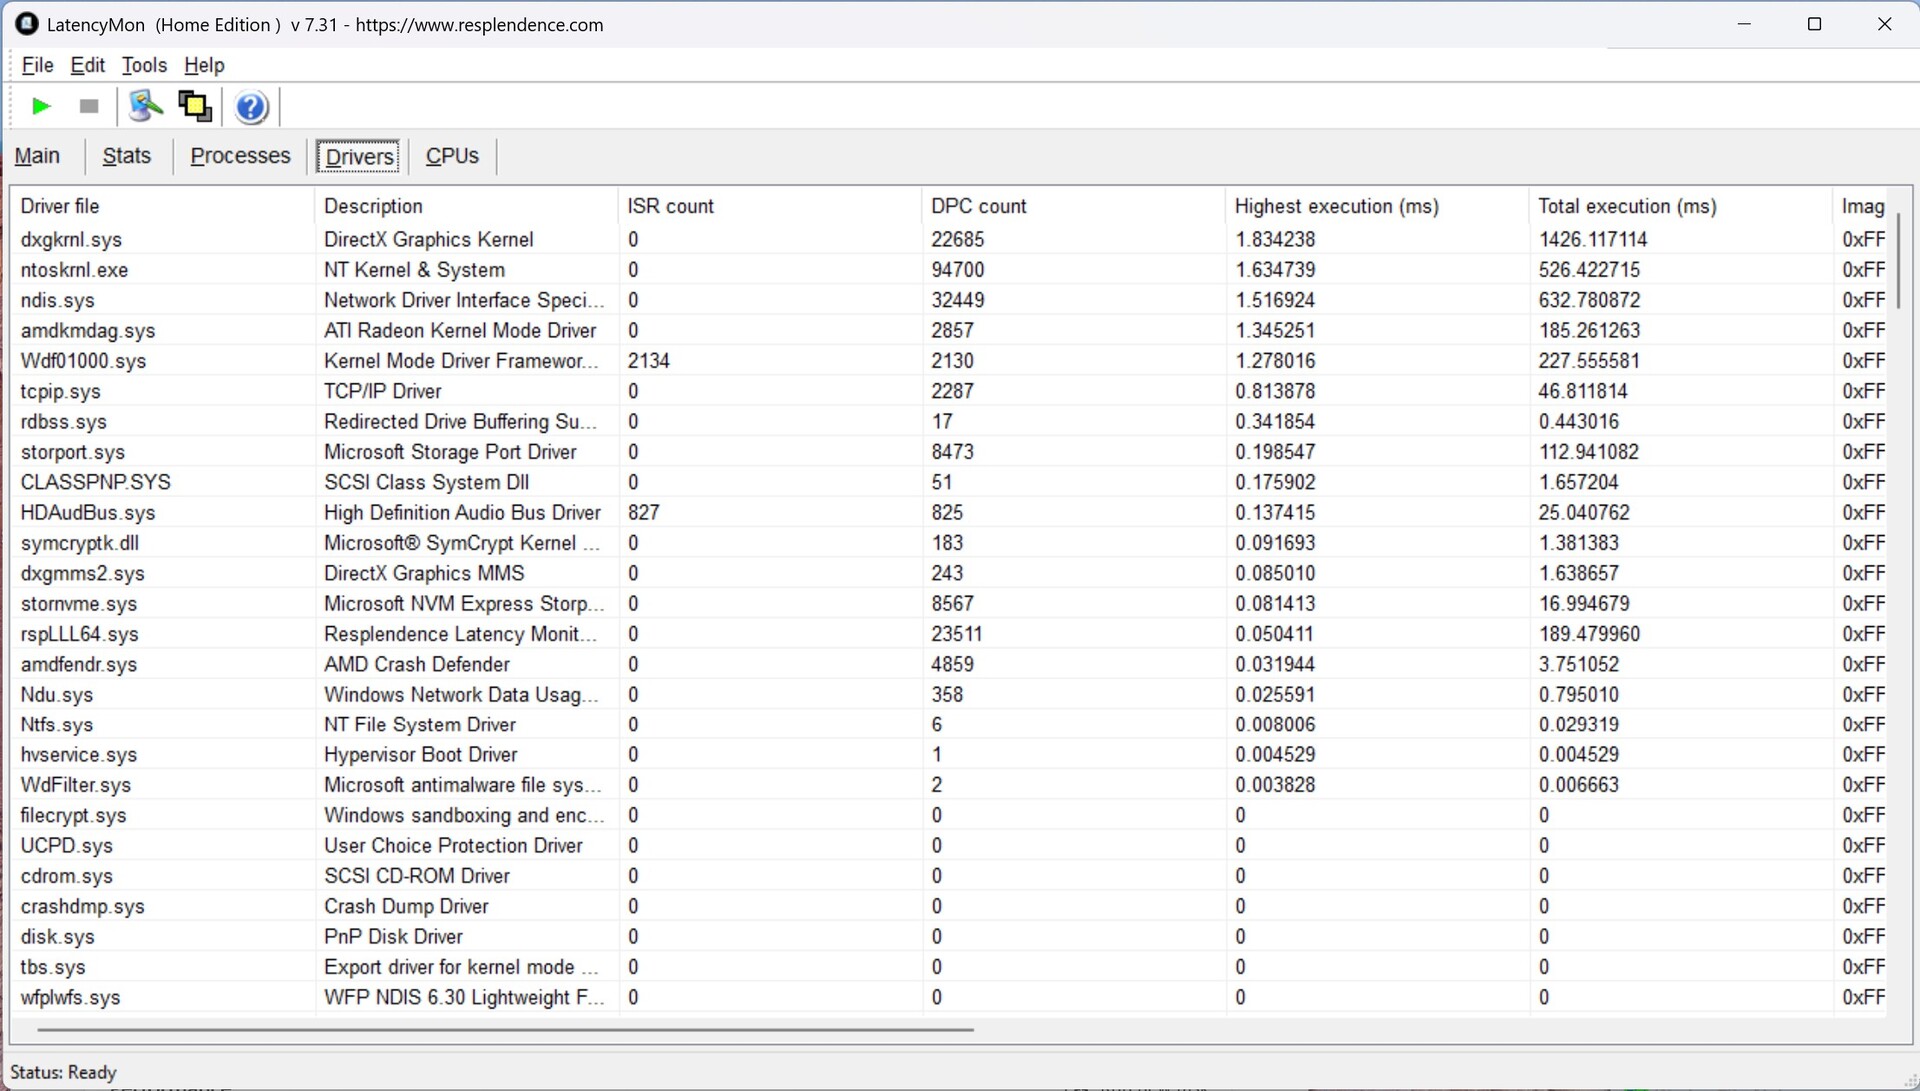Image resolution: width=1920 pixels, height=1091 pixels.
Task: Select the HDAudBus.sys driver row
Action: 88,513
